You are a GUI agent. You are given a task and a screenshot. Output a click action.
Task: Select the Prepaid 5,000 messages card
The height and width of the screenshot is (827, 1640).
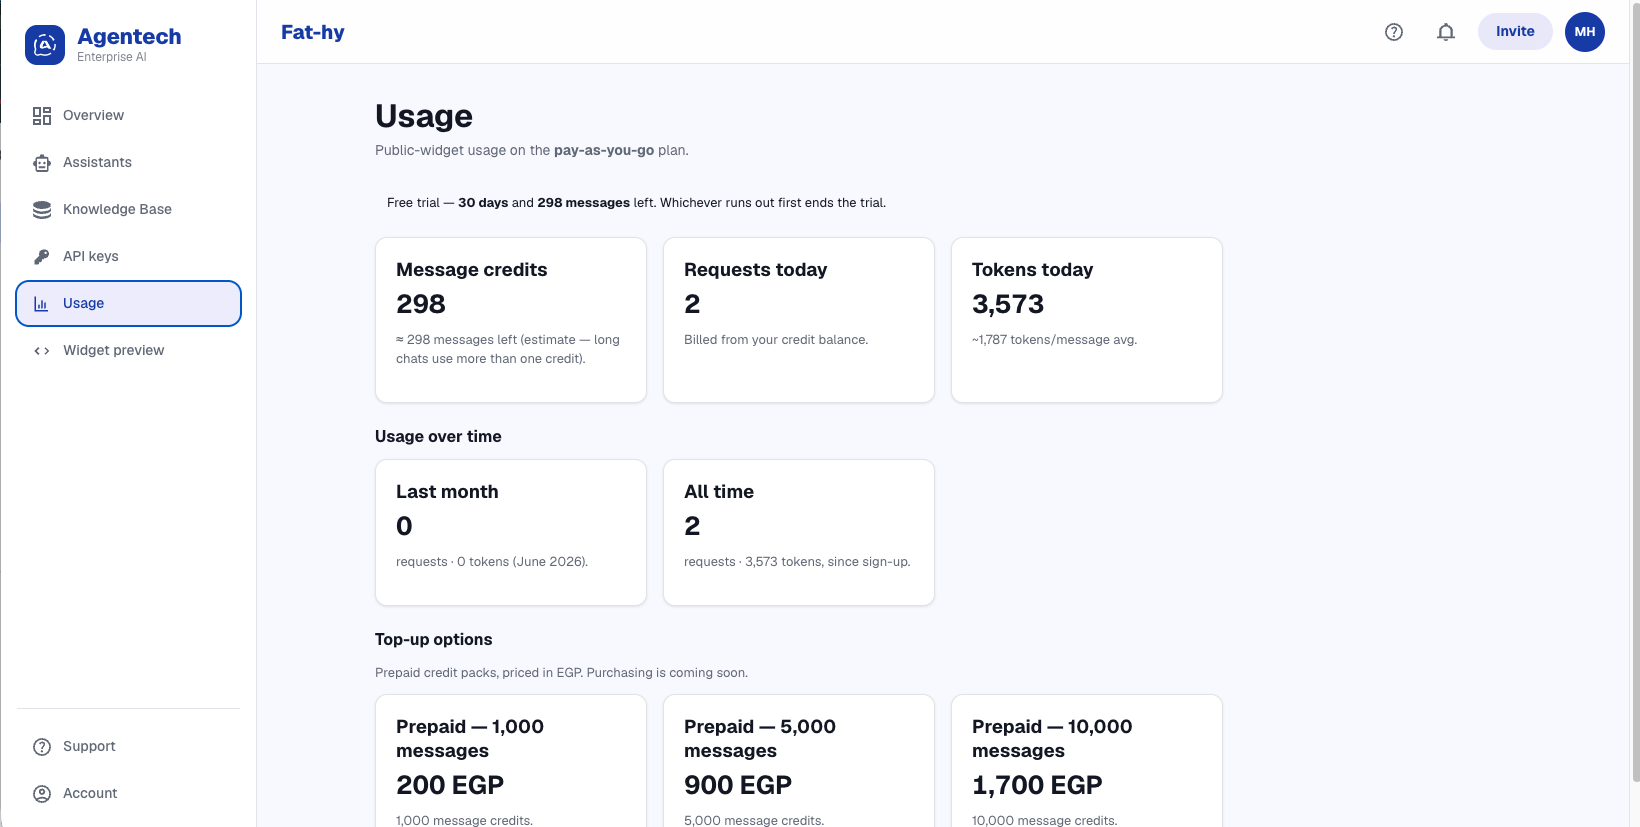tap(799, 761)
